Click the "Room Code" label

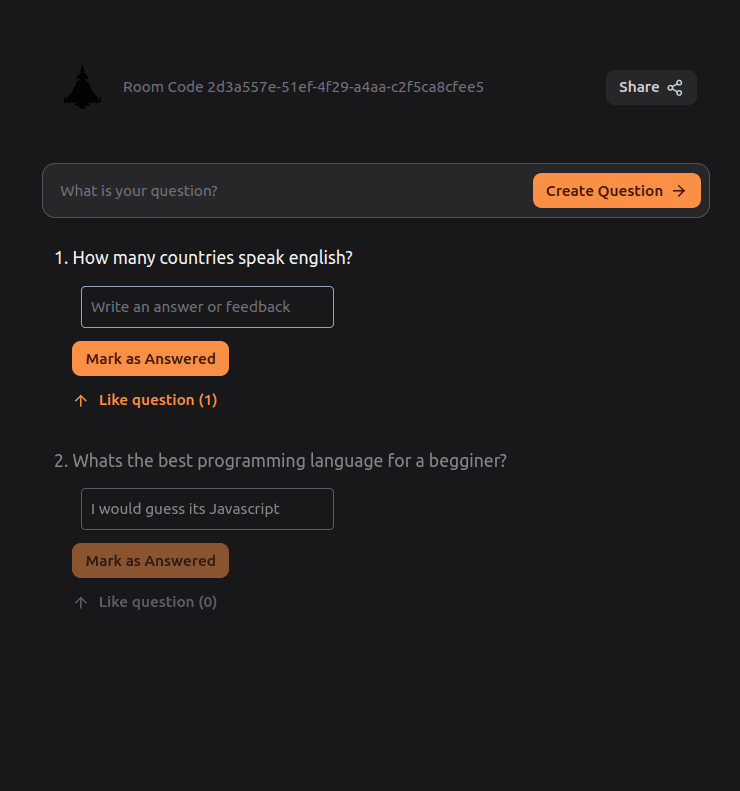[x=163, y=87]
